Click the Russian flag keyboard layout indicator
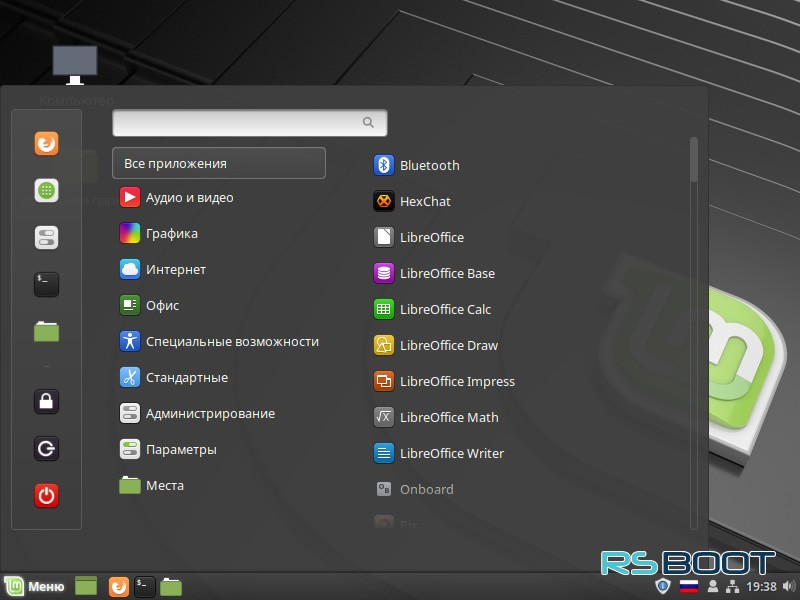Screen dimensions: 800x600 (689, 587)
